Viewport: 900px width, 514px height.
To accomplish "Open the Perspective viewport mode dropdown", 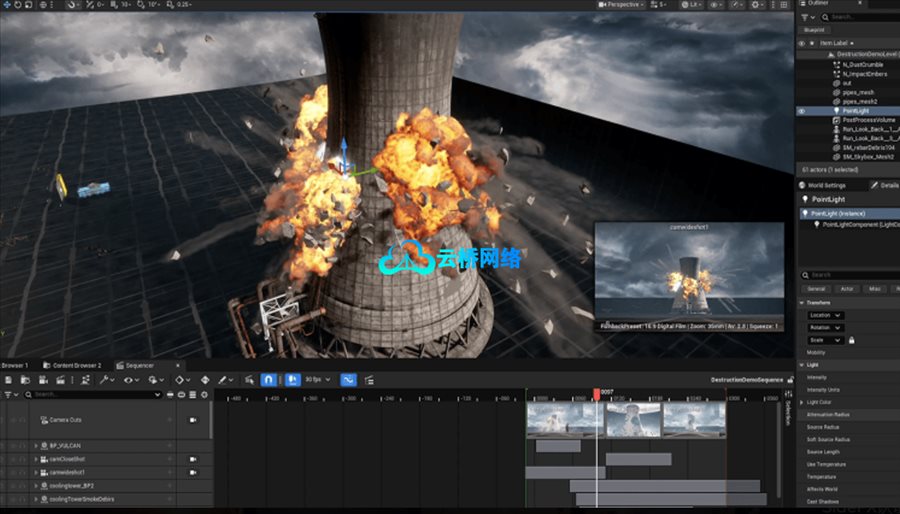I will [620, 5].
